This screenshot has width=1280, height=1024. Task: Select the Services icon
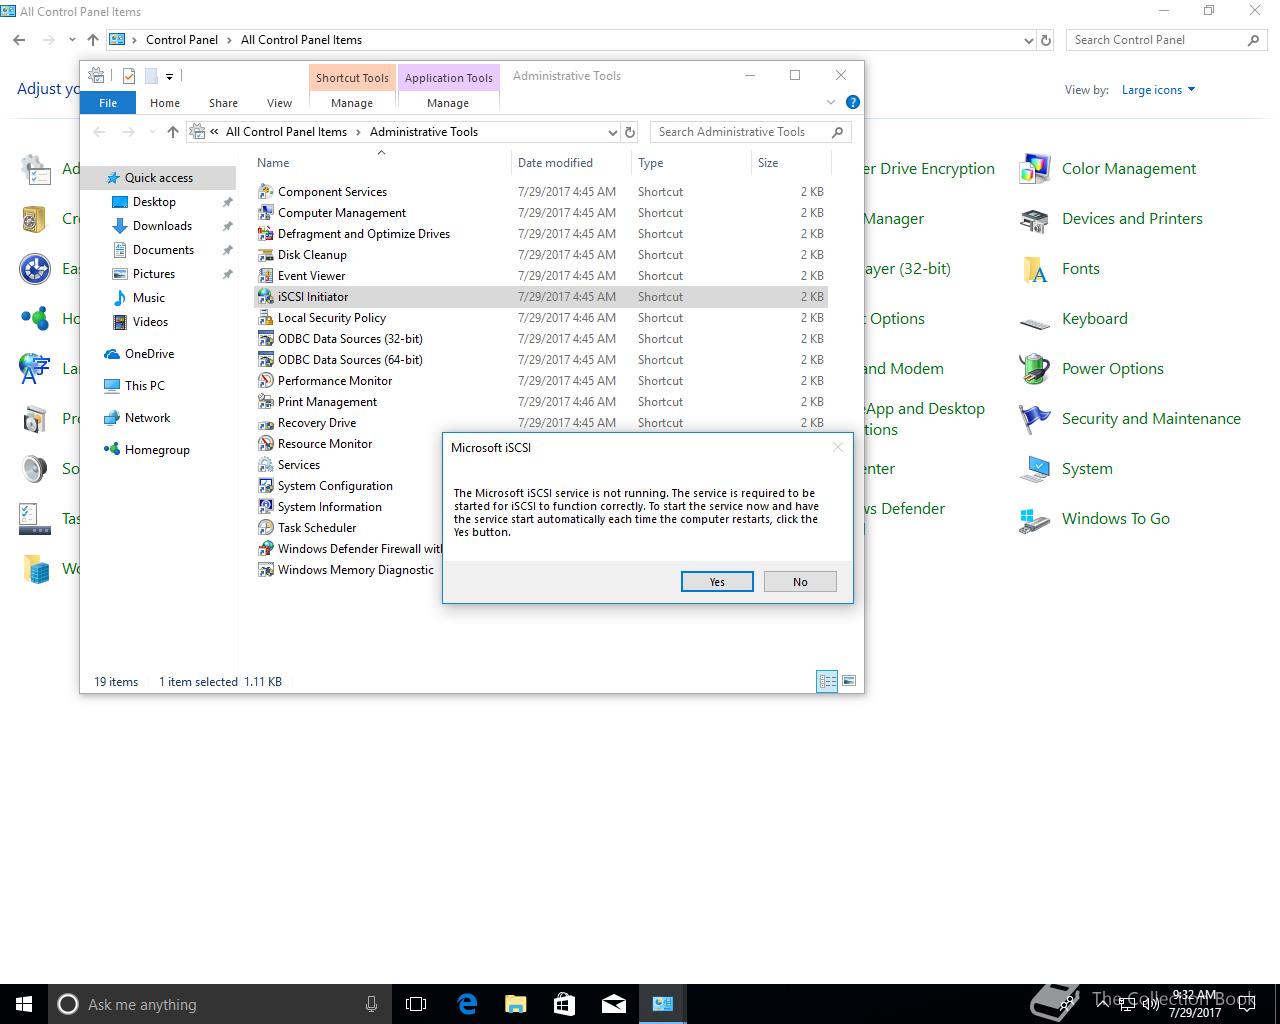coord(265,464)
